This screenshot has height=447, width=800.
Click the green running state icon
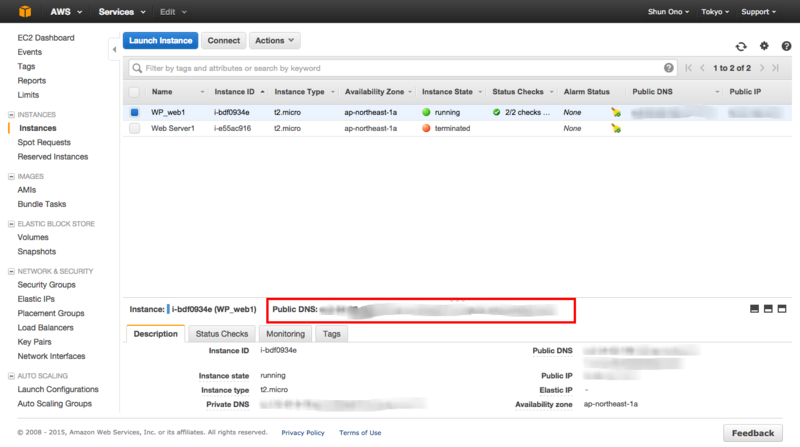point(426,112)
